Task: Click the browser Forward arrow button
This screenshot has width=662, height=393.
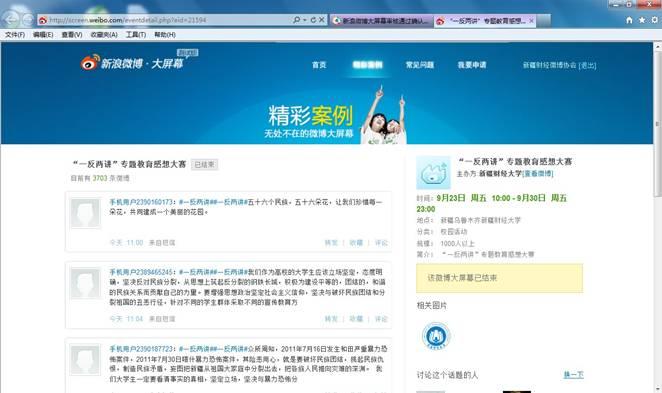Action: click(28, 19)
